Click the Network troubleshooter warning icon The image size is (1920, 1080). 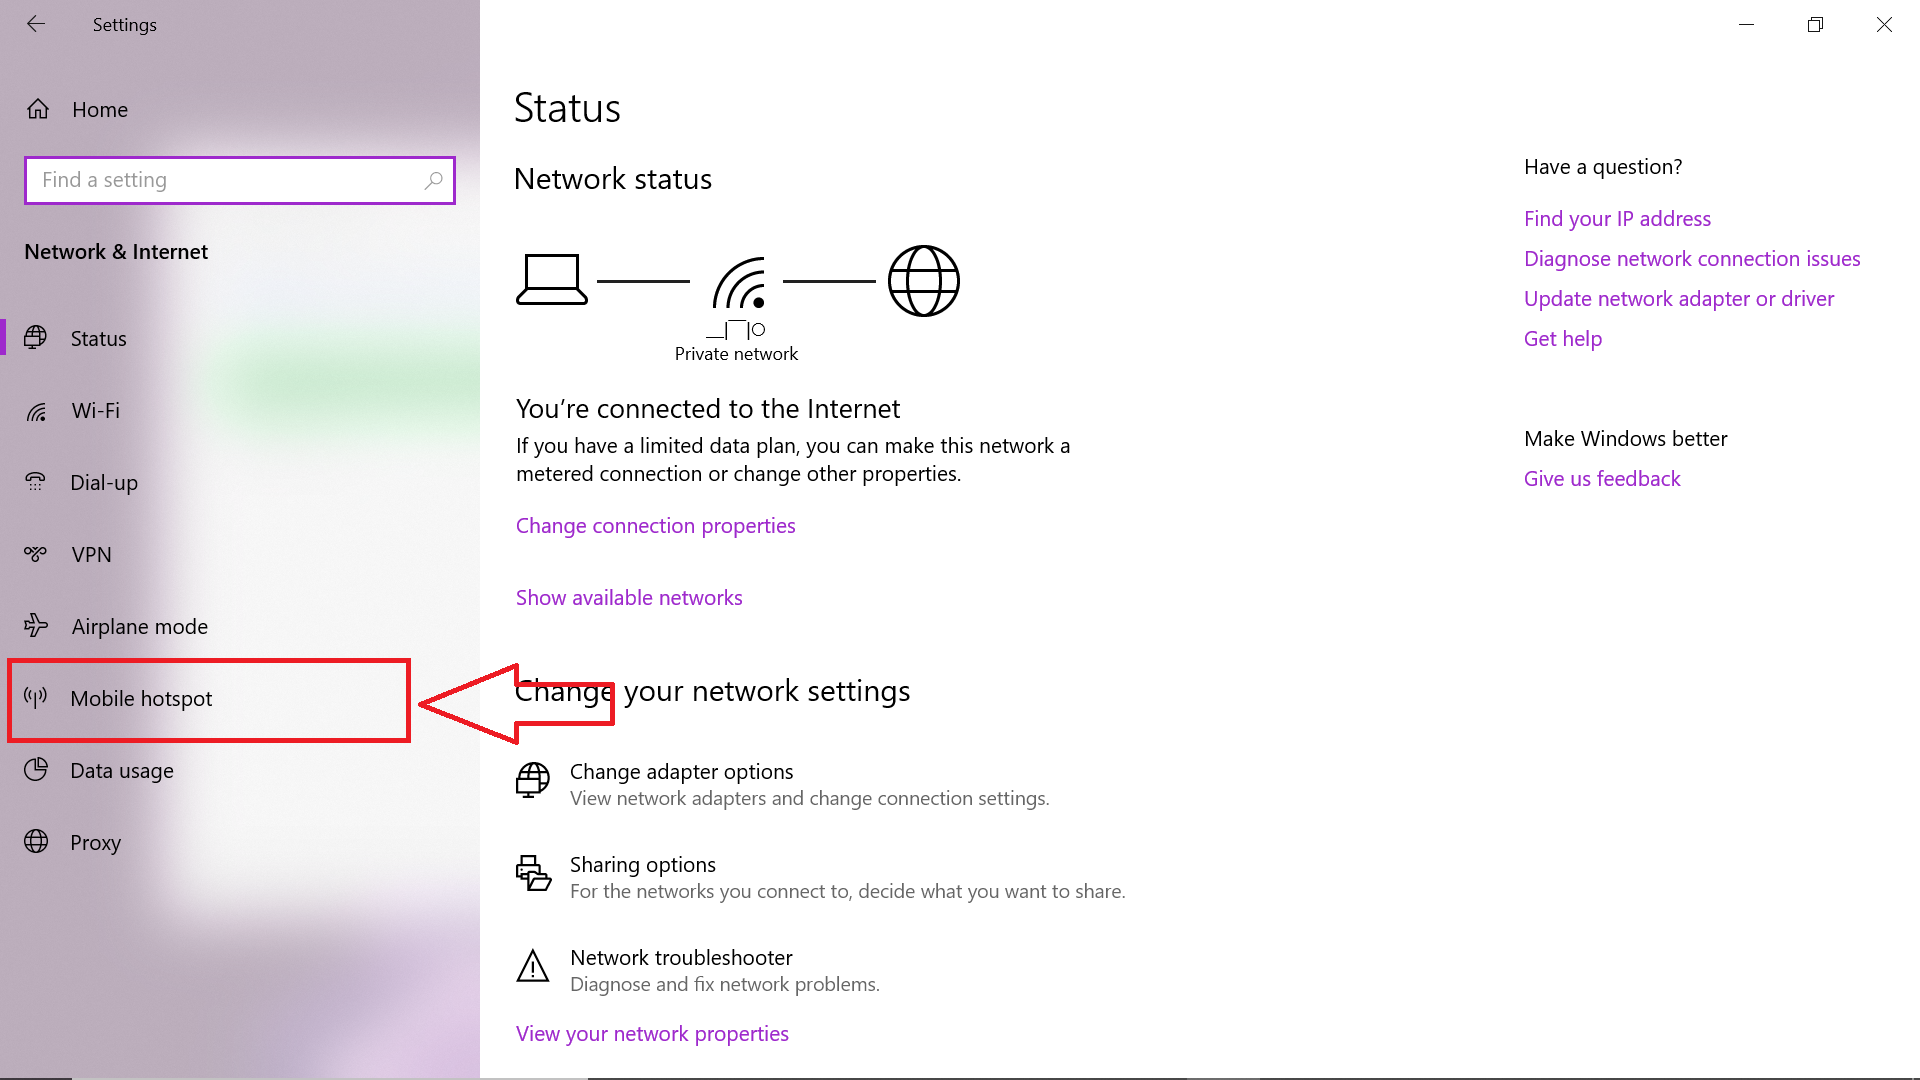532,967
